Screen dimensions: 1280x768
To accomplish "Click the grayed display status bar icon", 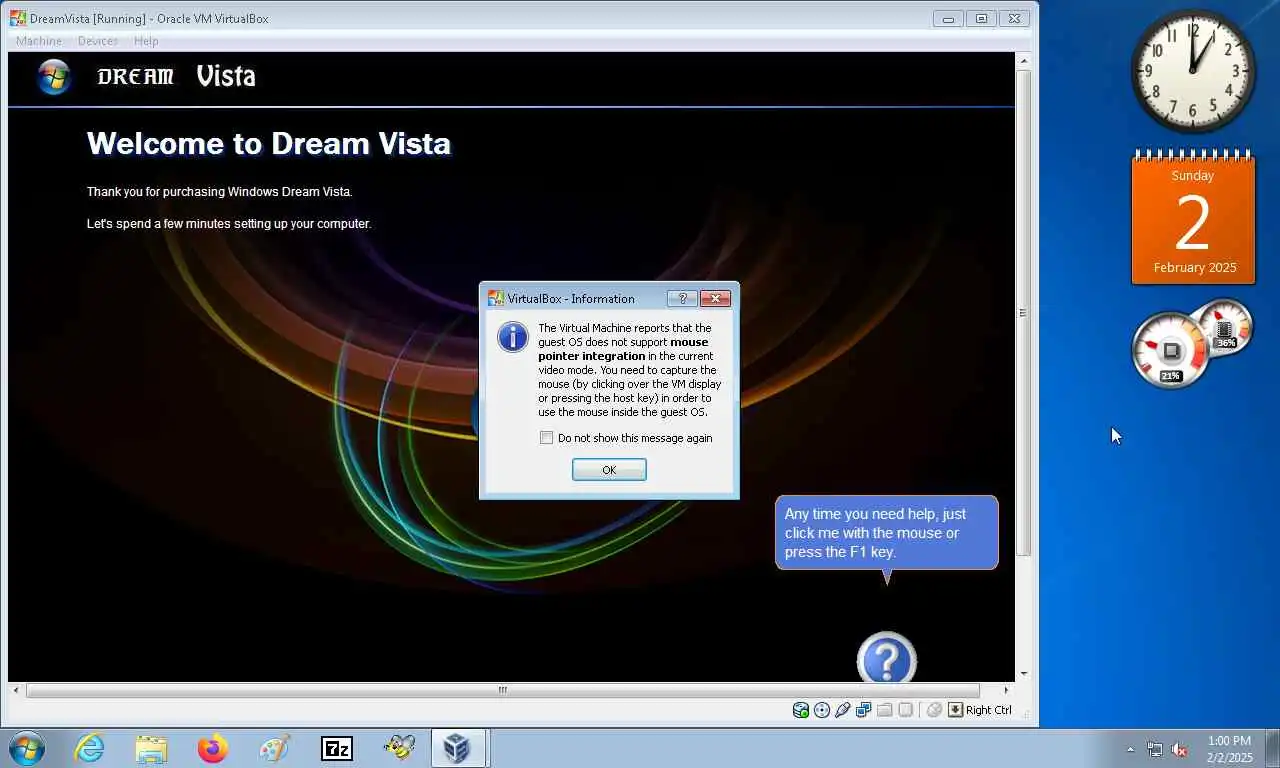I will (905, 710).
